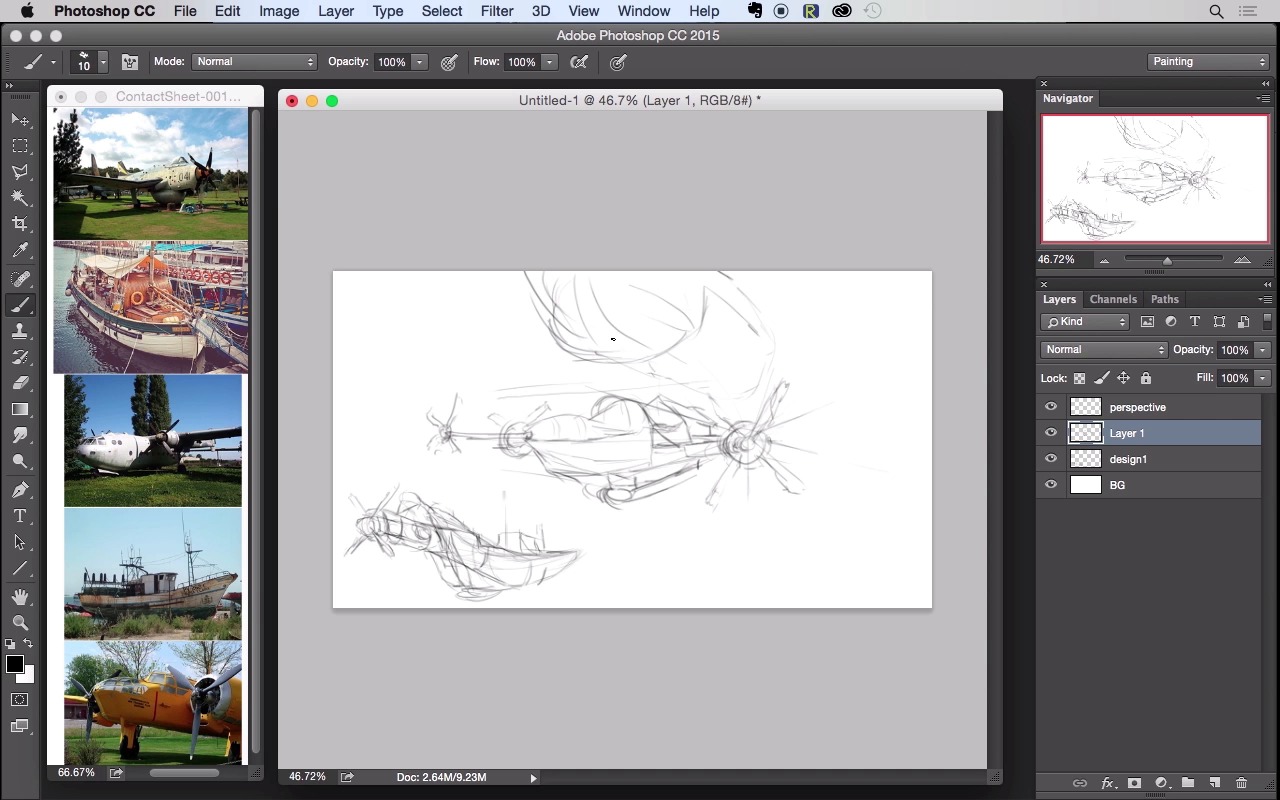Select the Eraser tool
1280x800 pixels.
point(20,384)
